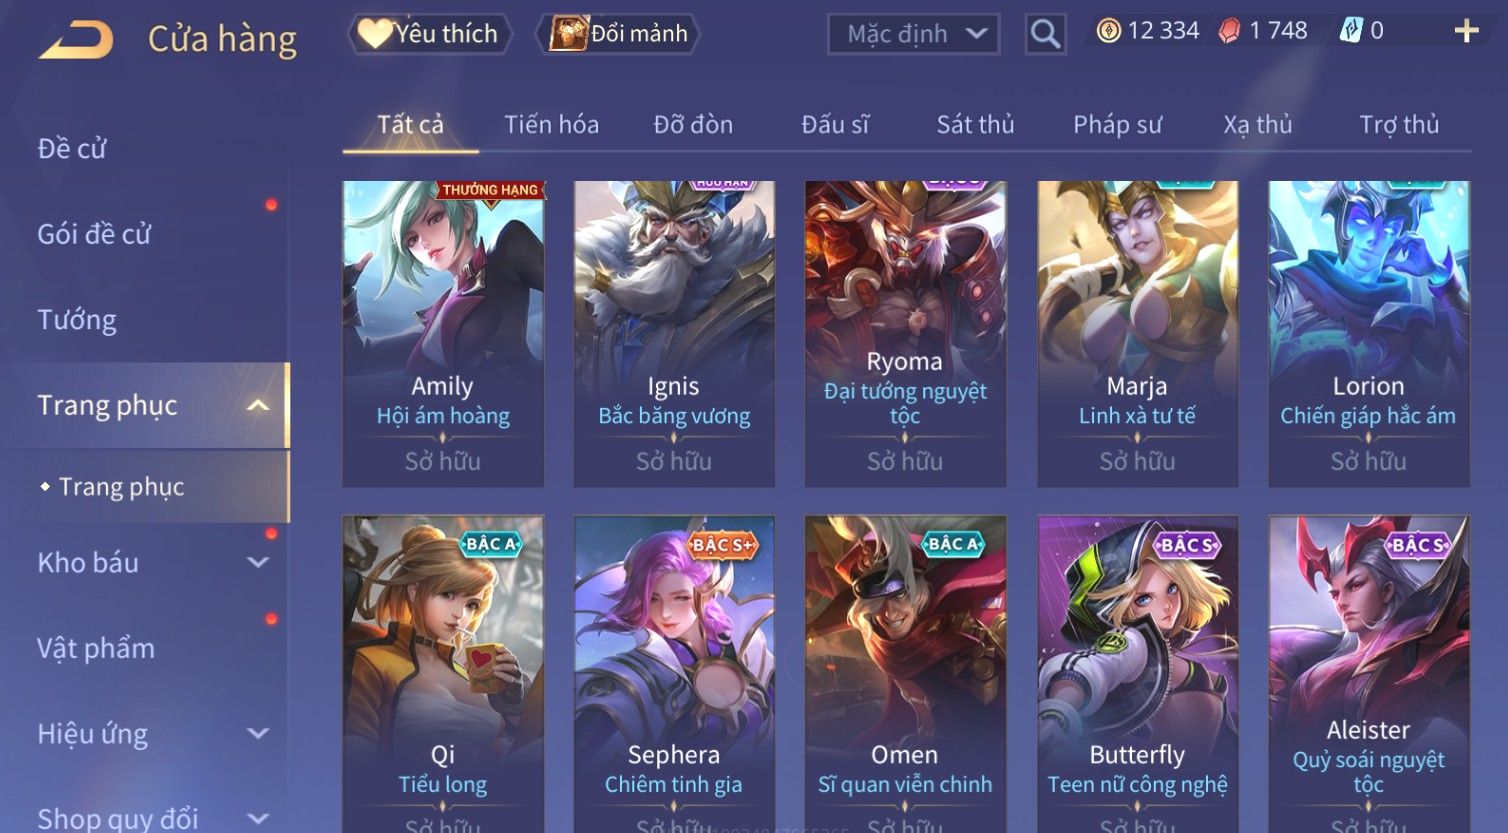1508x833 pixels.
Task: Click the blue voucher currency icon
Action: [1351, 31]
